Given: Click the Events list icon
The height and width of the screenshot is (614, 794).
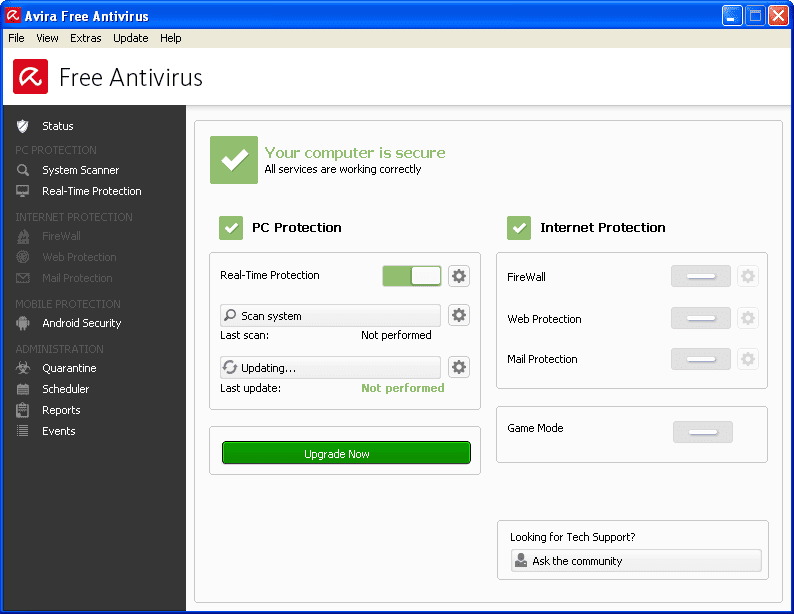Looking at the screenshot, I should [22, 431].
